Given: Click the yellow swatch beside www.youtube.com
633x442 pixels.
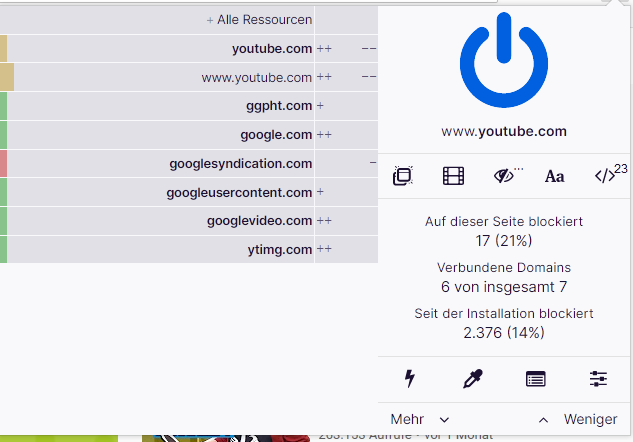Looking at the screenshot, I should point(7,77).
